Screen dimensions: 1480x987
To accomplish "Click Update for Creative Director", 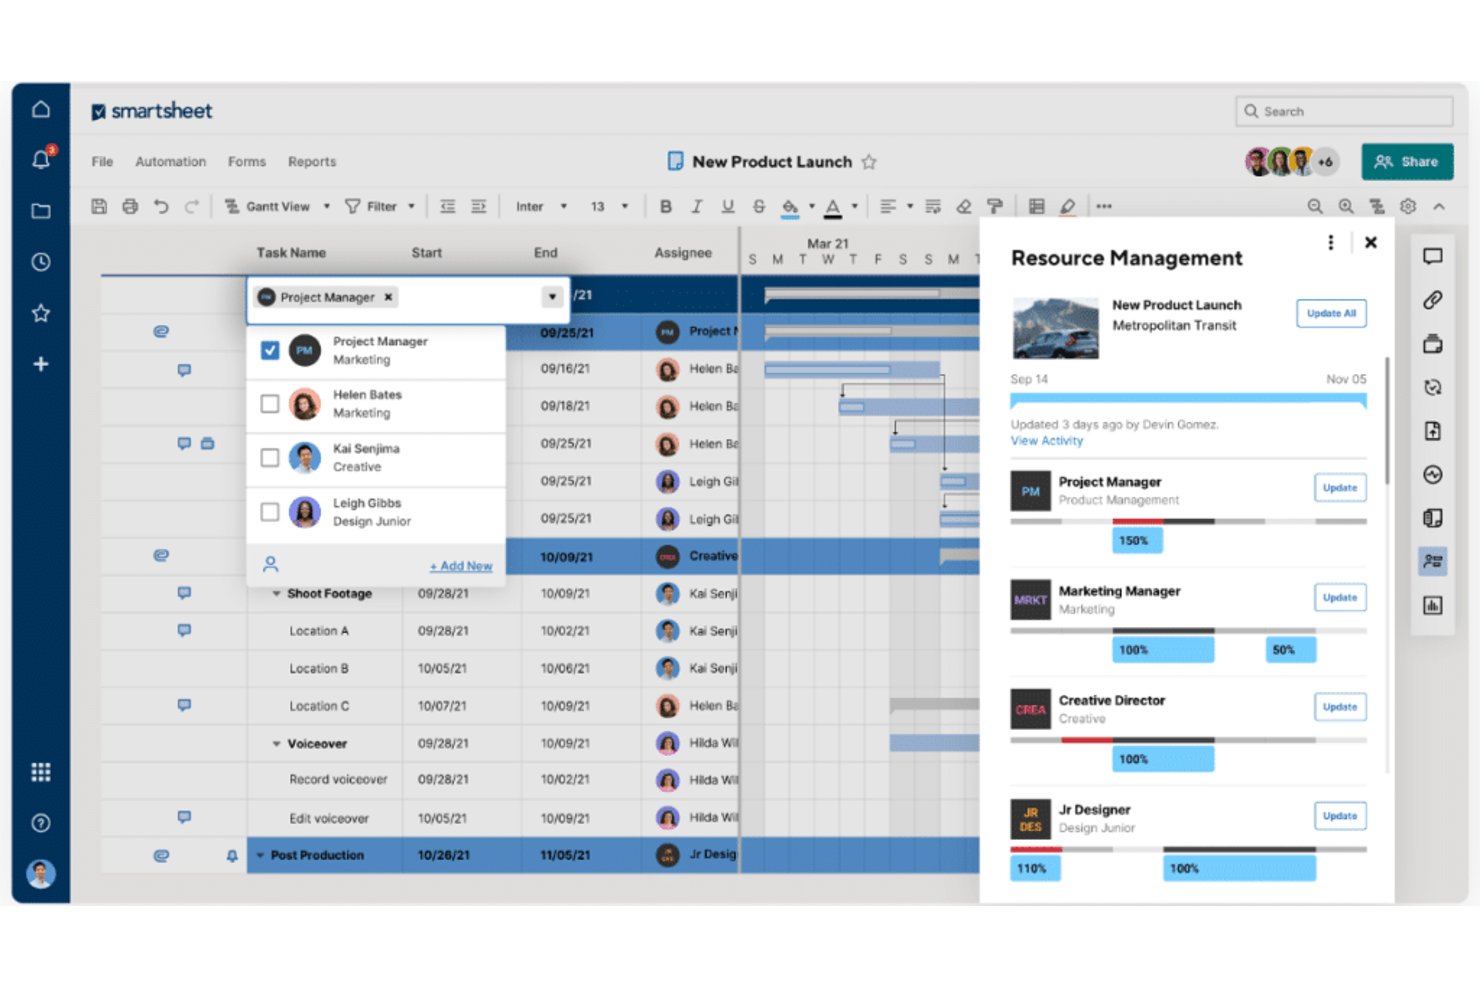I will pyautogui.click(x=1340, y=707).
